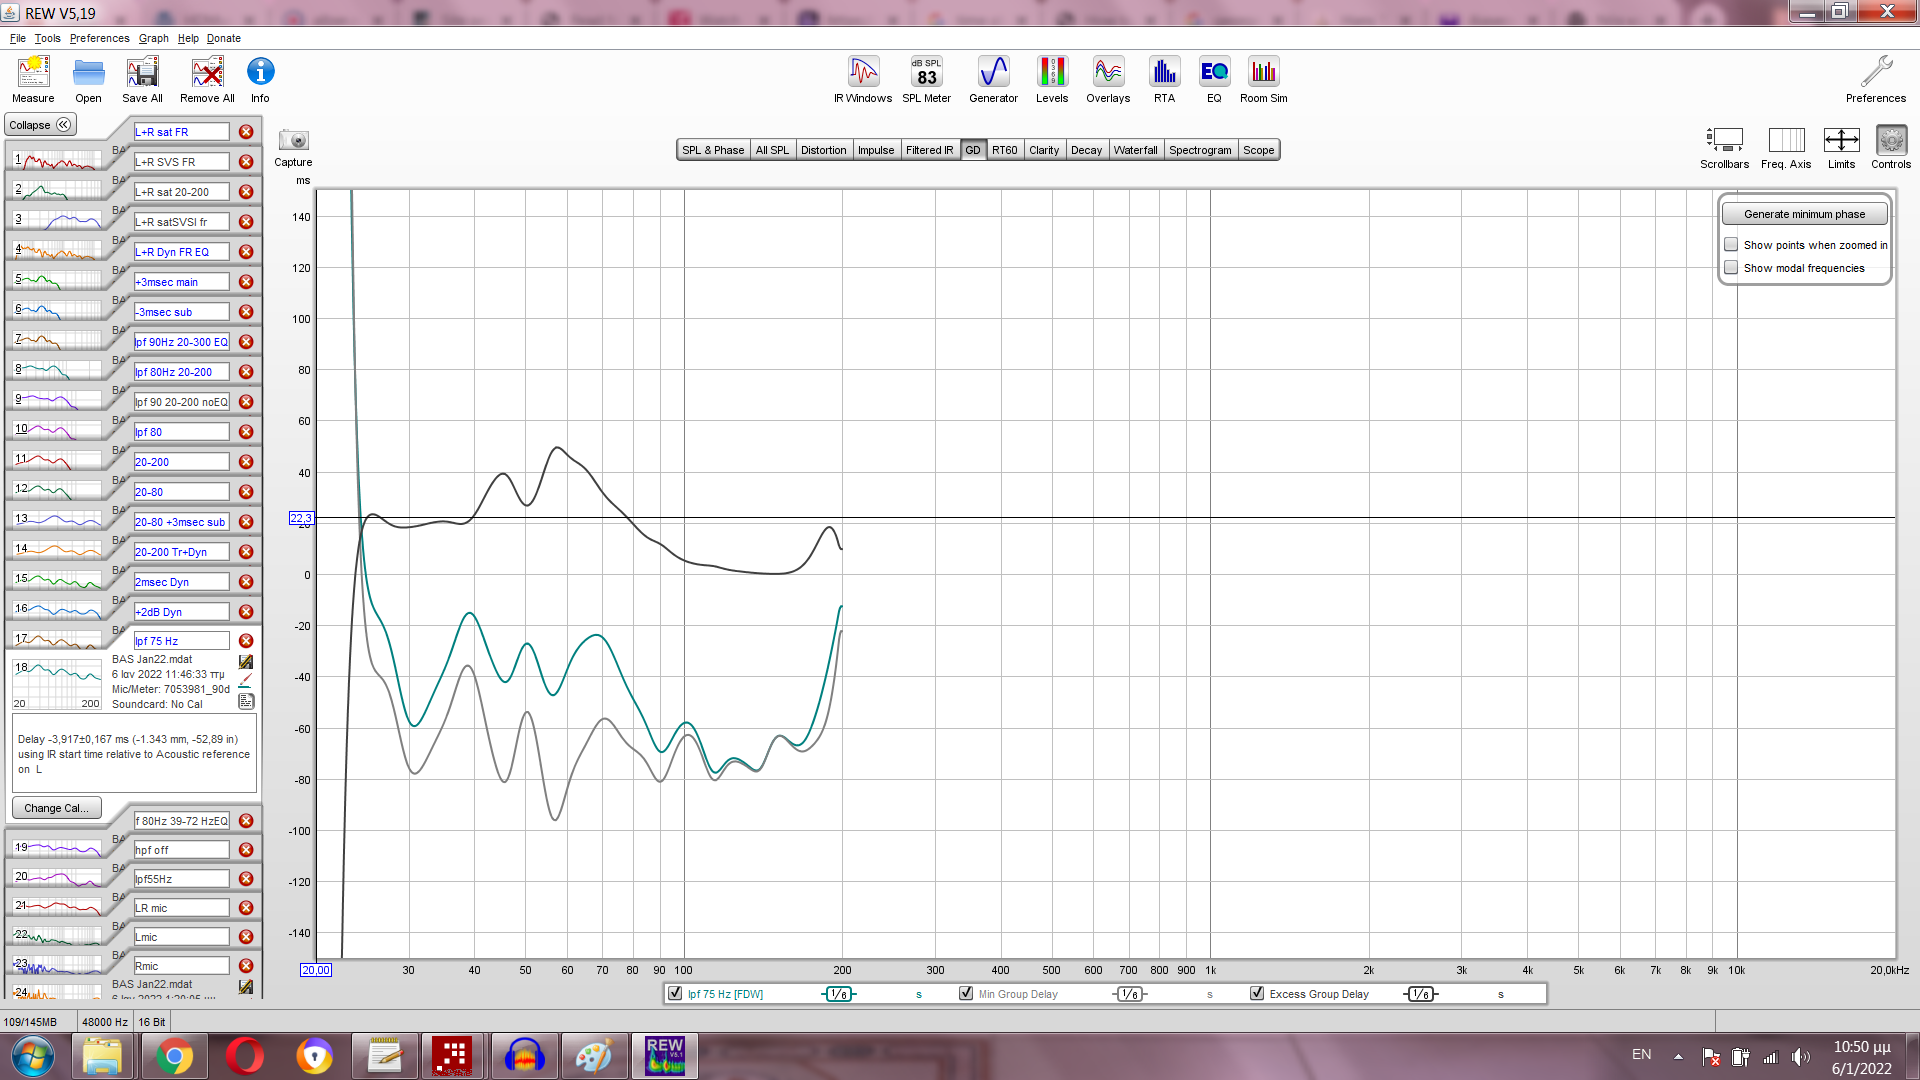Collapse the measurements panel
The width and height of the screenshot is (1920, 1080).
click(x=40, y=125)
